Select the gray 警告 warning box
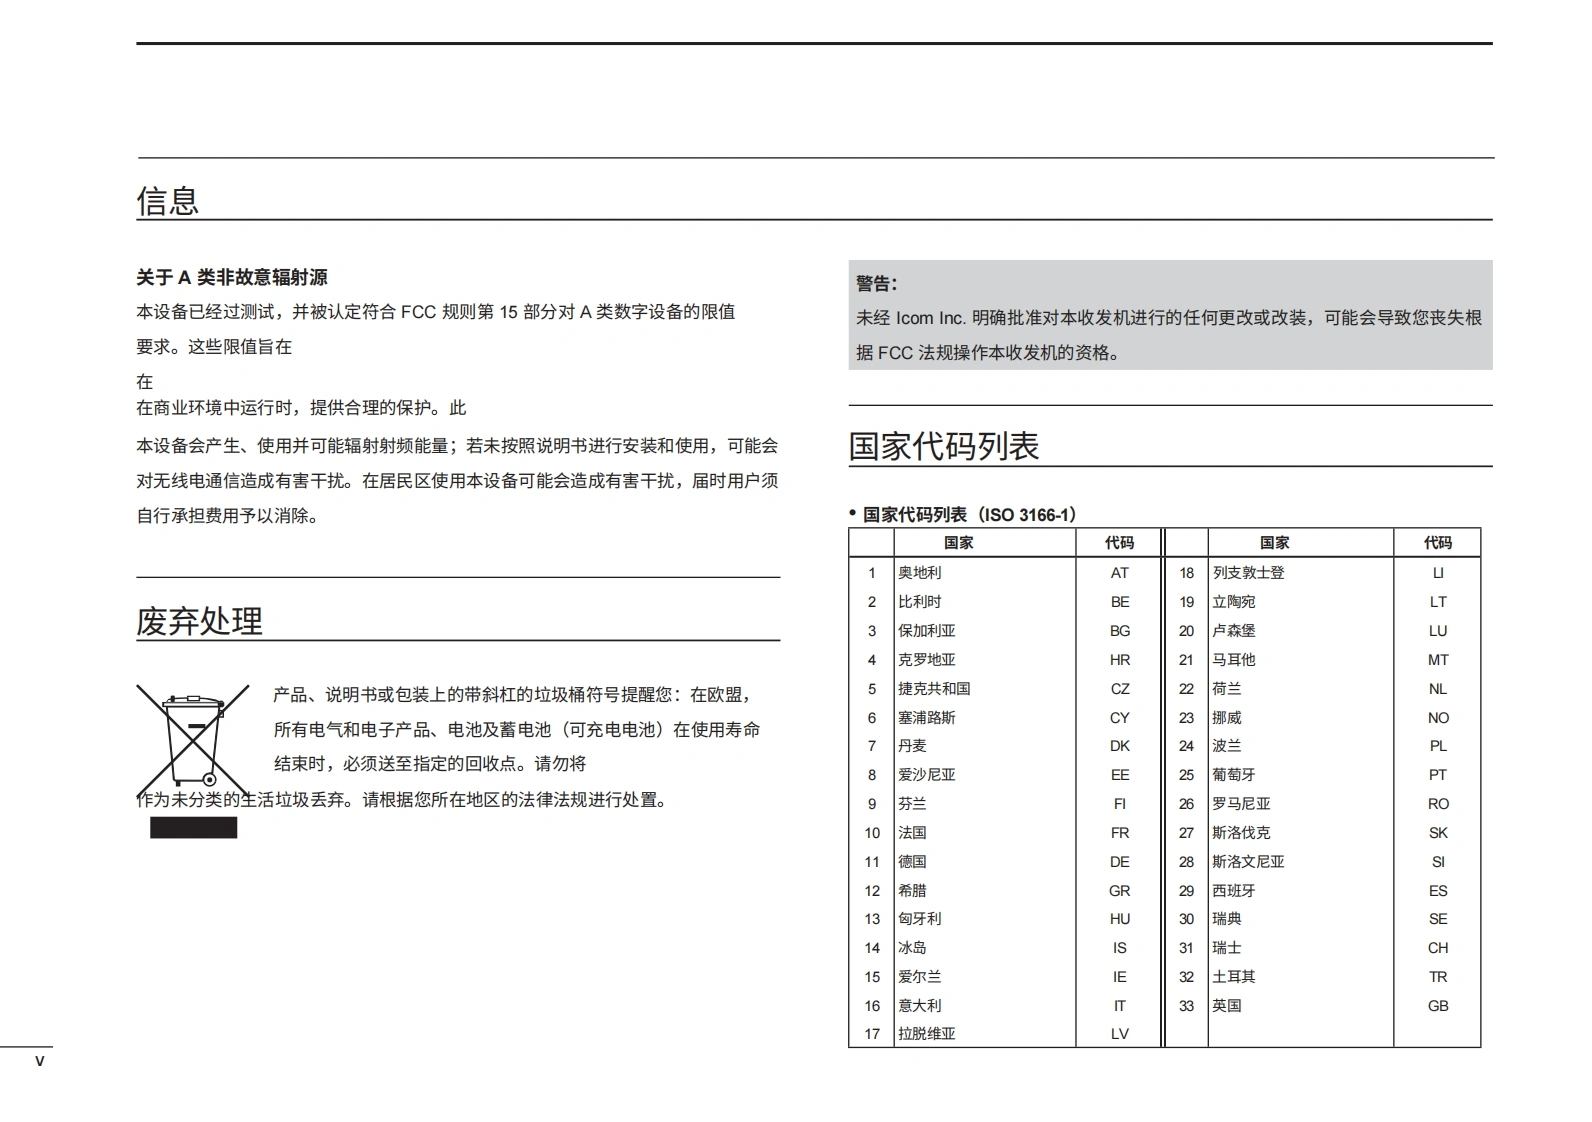The height and width of the screenshot is (1122, 1592). point(1169,316)
